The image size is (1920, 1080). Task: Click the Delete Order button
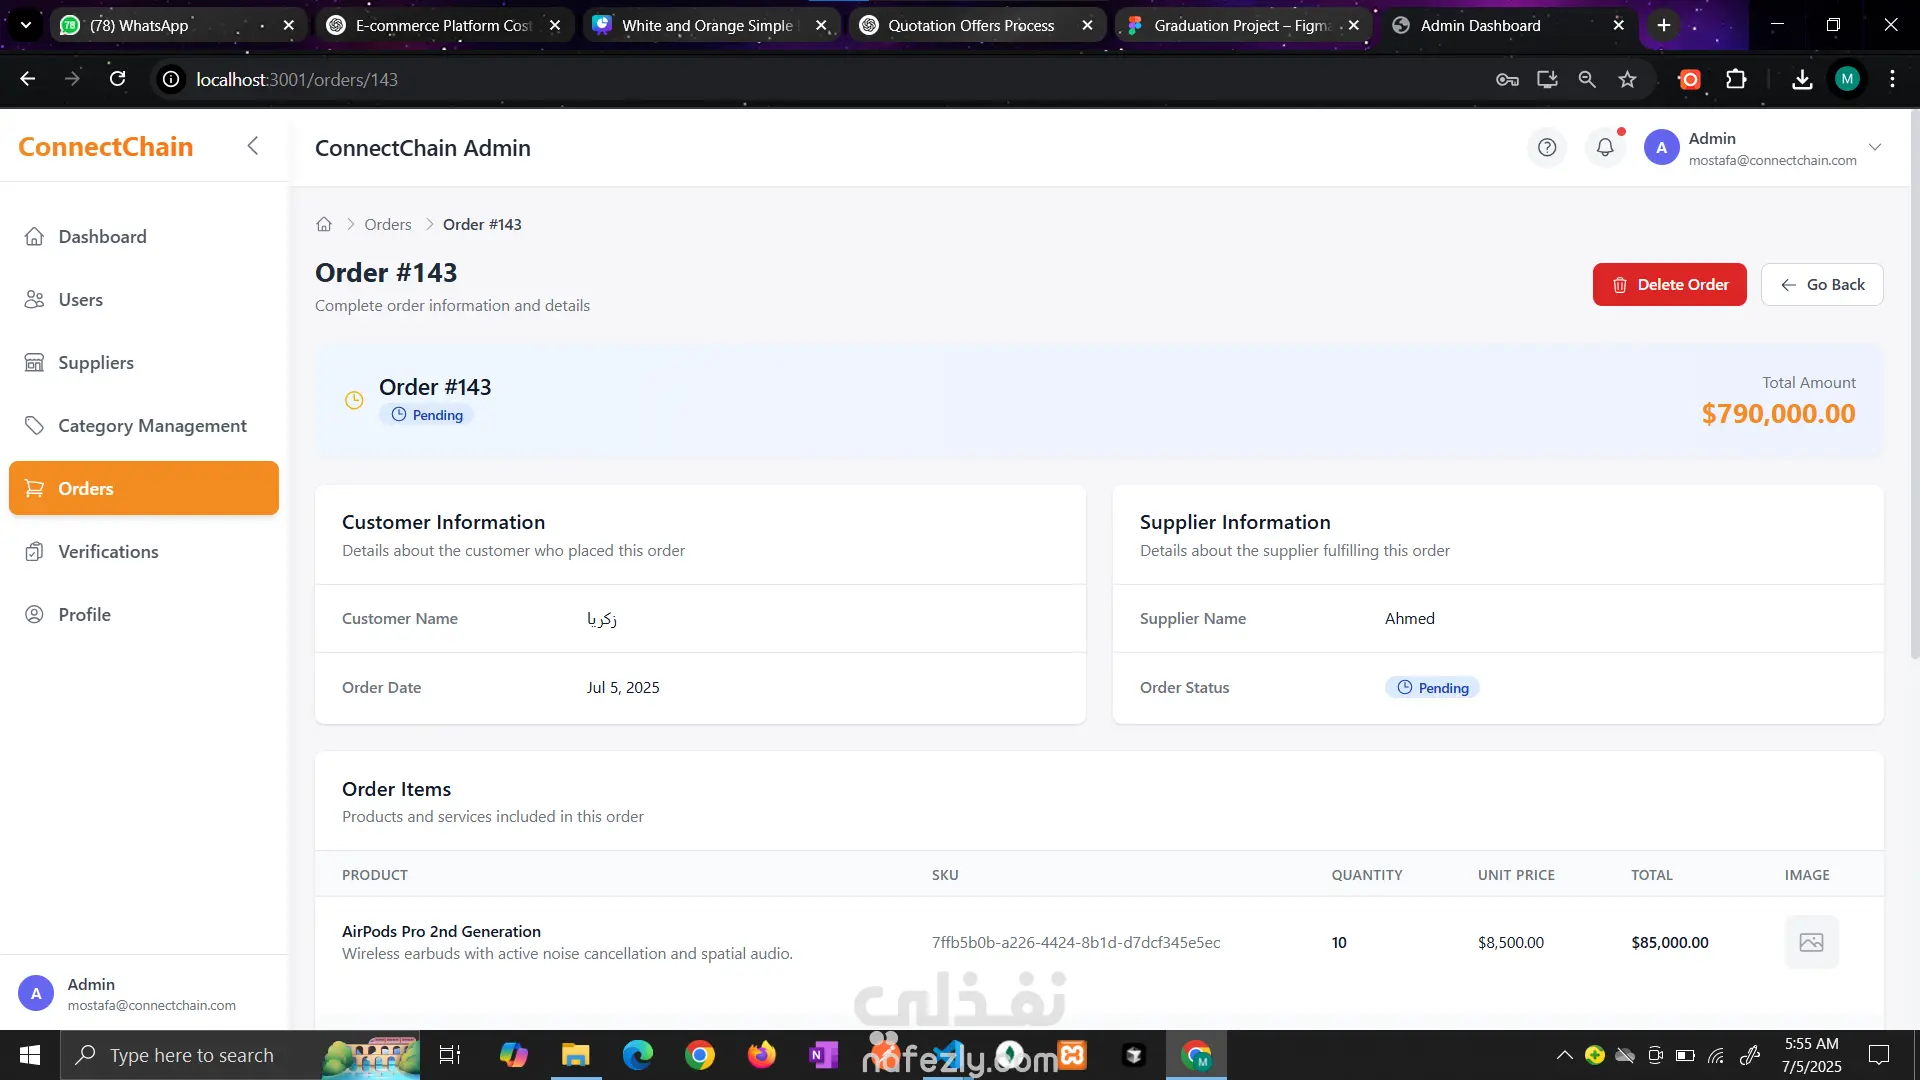1669,285
